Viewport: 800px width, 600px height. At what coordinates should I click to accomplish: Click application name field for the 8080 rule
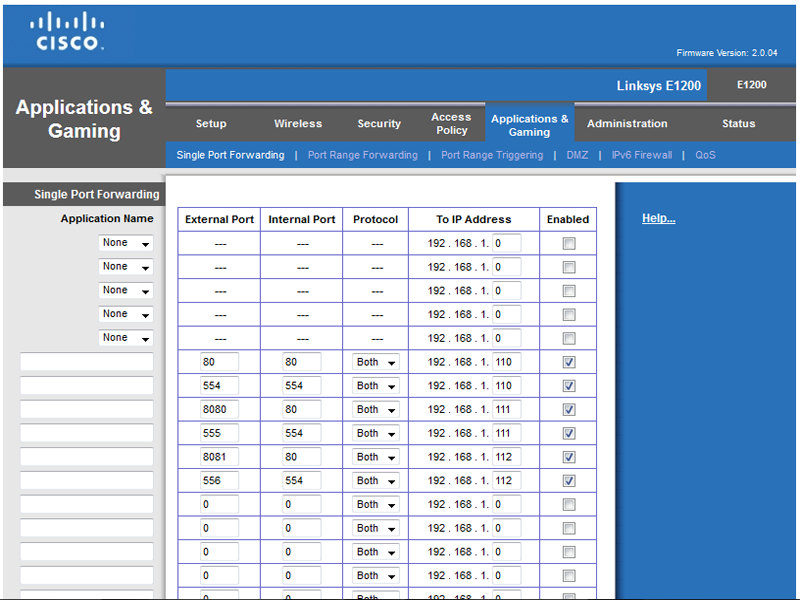pyautogui.click(x=87, y=410)
